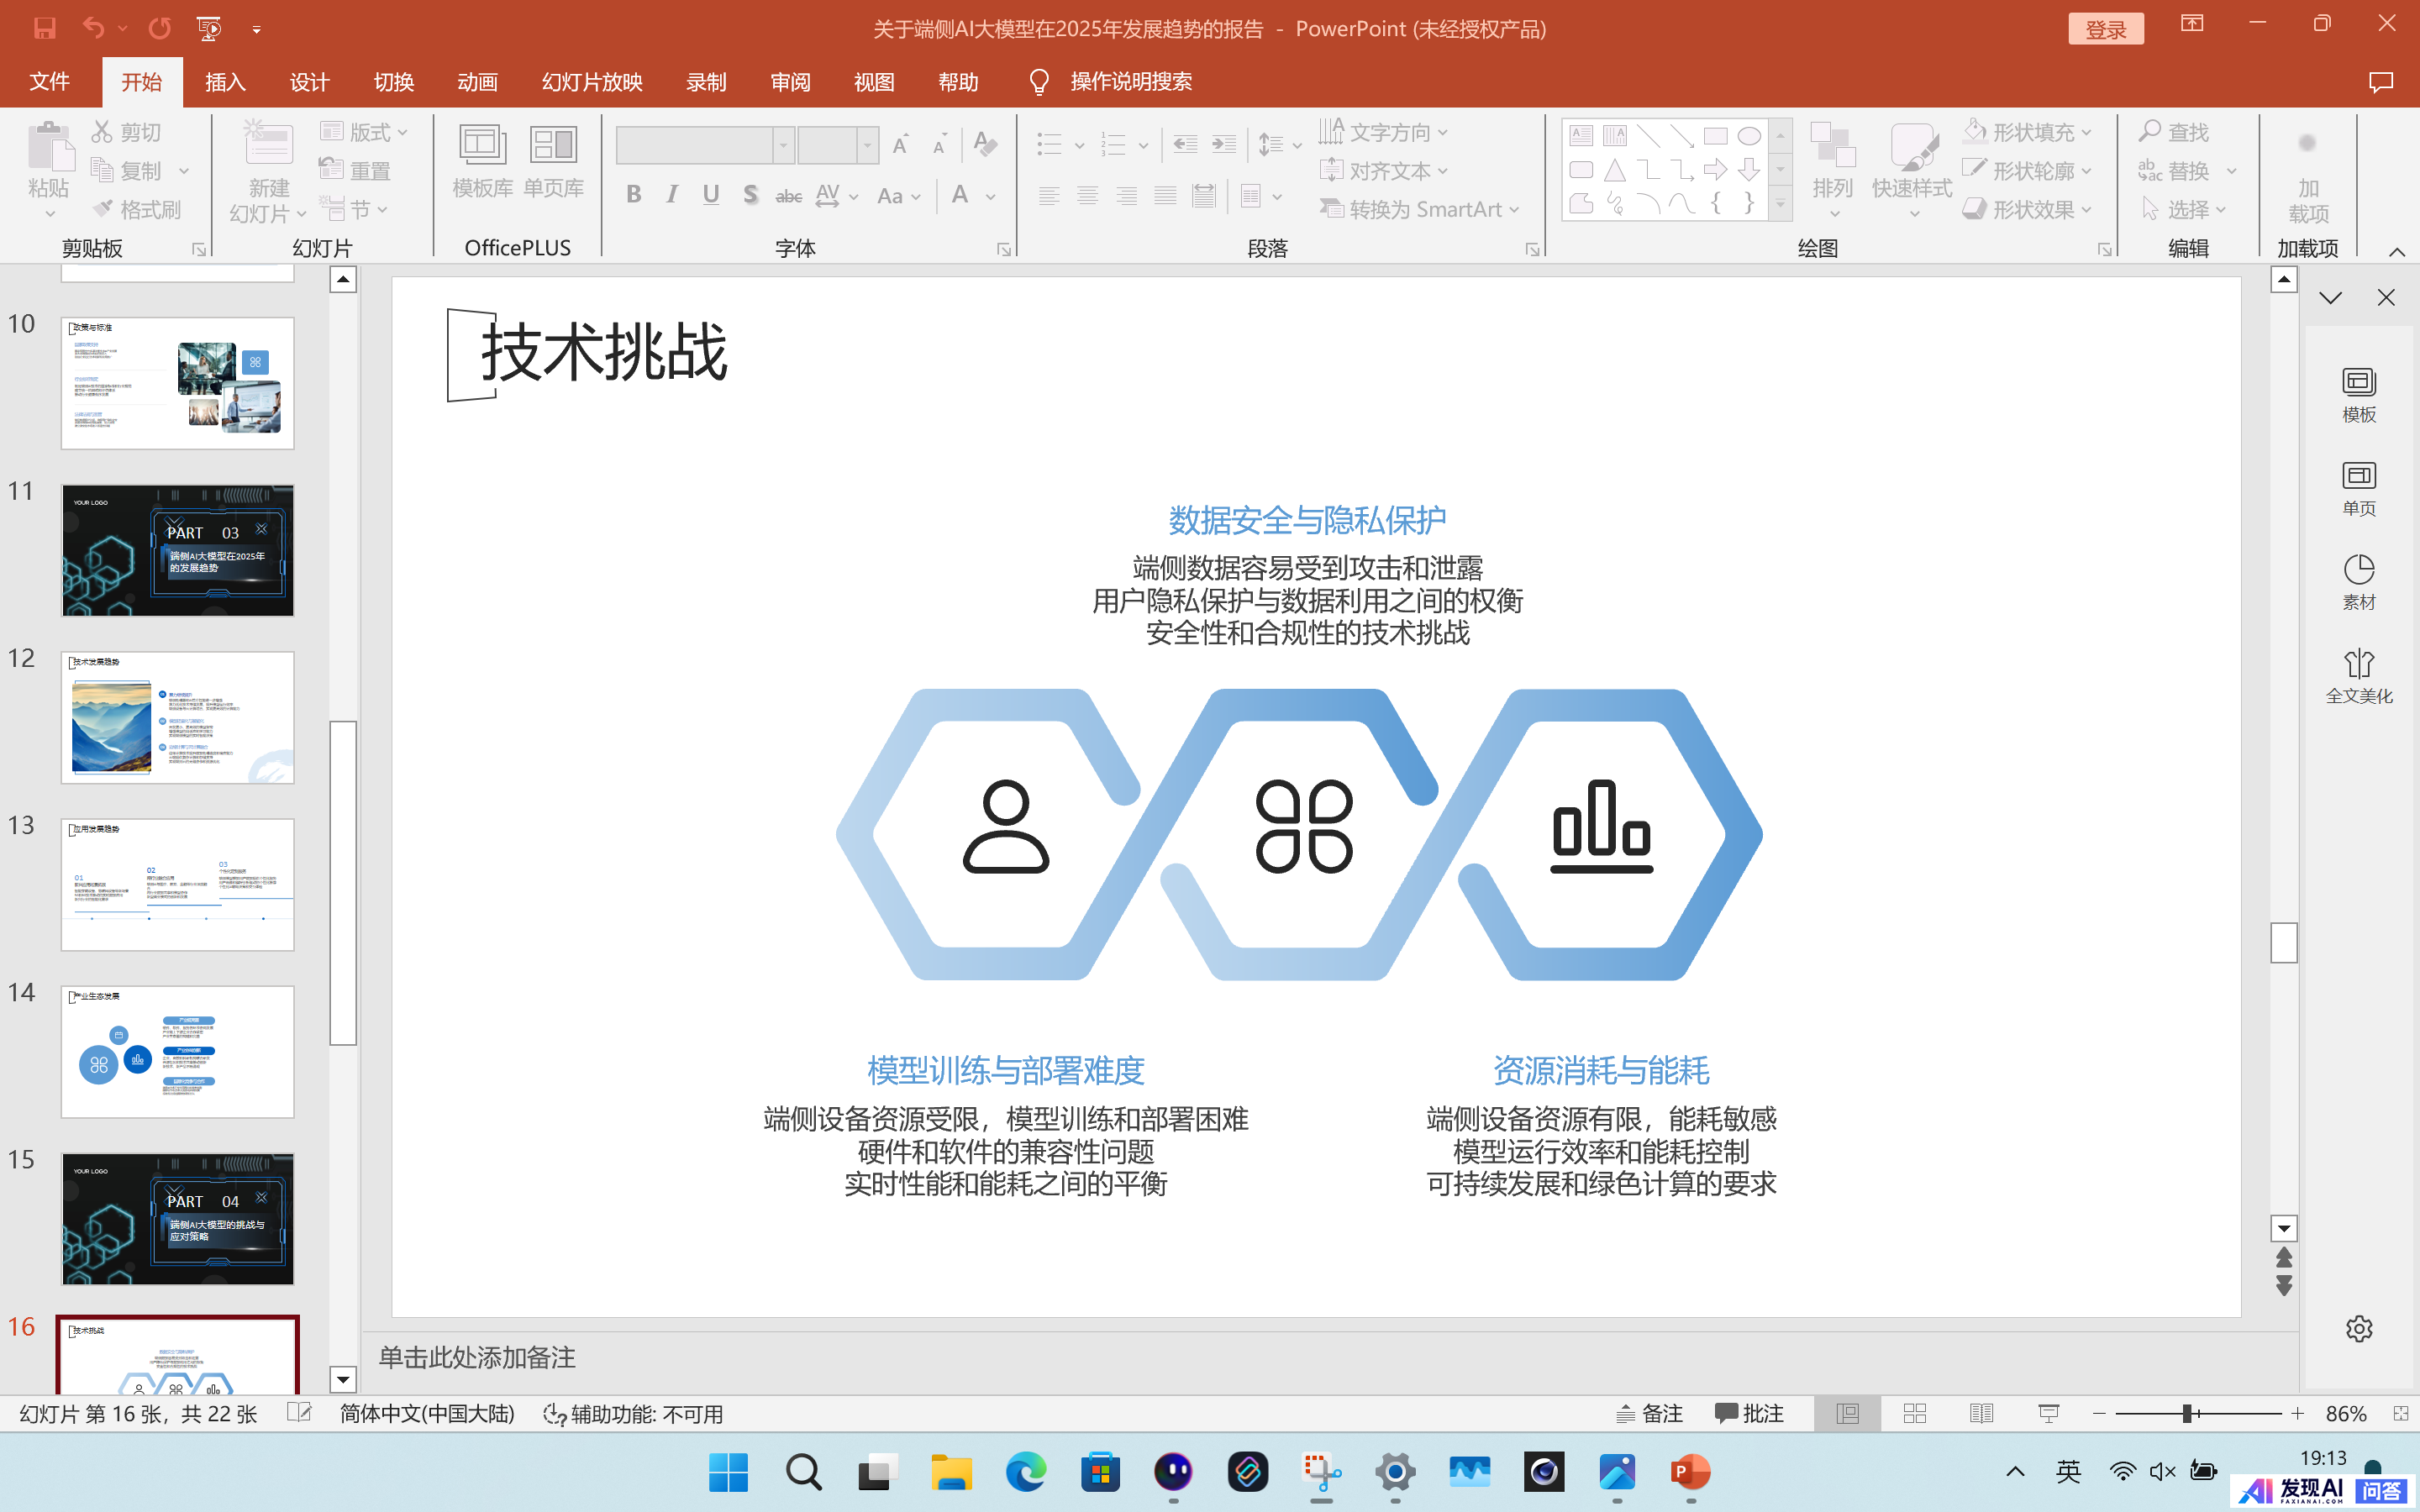Click 单击此处添加备注 notes field

pyautogui.click(x=477, y=1357)
